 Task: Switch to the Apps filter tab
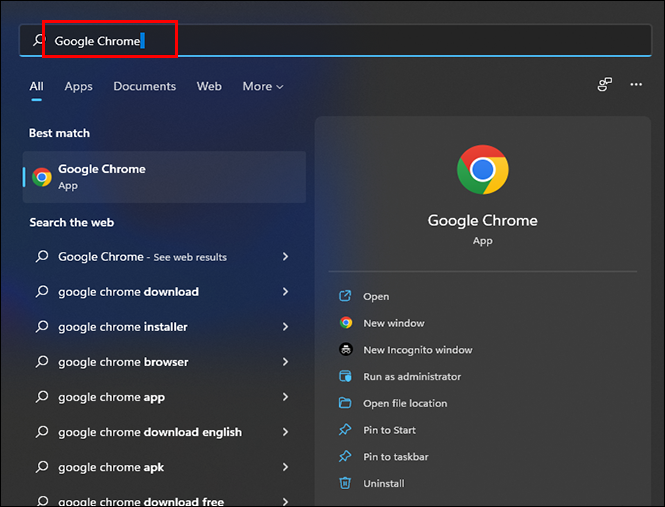click(78, 87)
